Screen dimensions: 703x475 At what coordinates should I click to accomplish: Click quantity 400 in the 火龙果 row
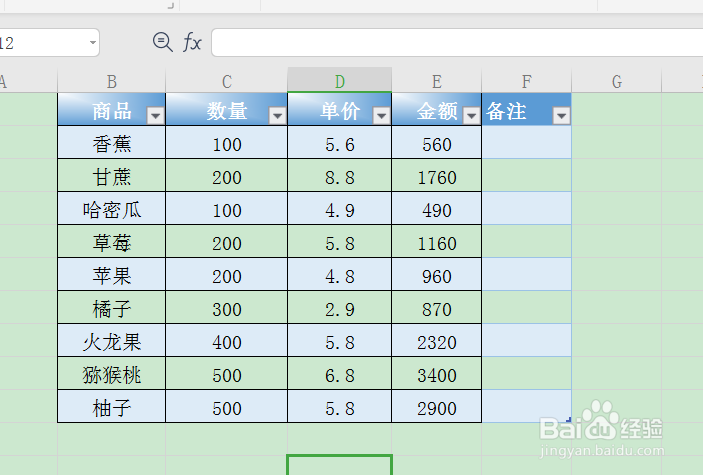226,340
